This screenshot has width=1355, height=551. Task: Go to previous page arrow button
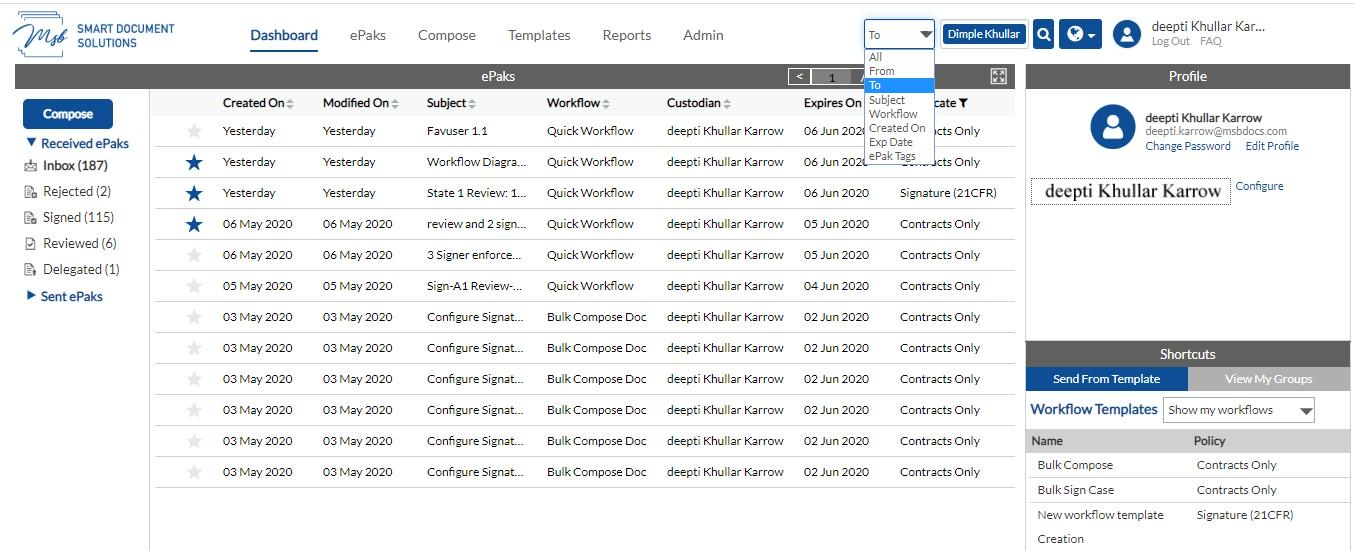[799, 77]
